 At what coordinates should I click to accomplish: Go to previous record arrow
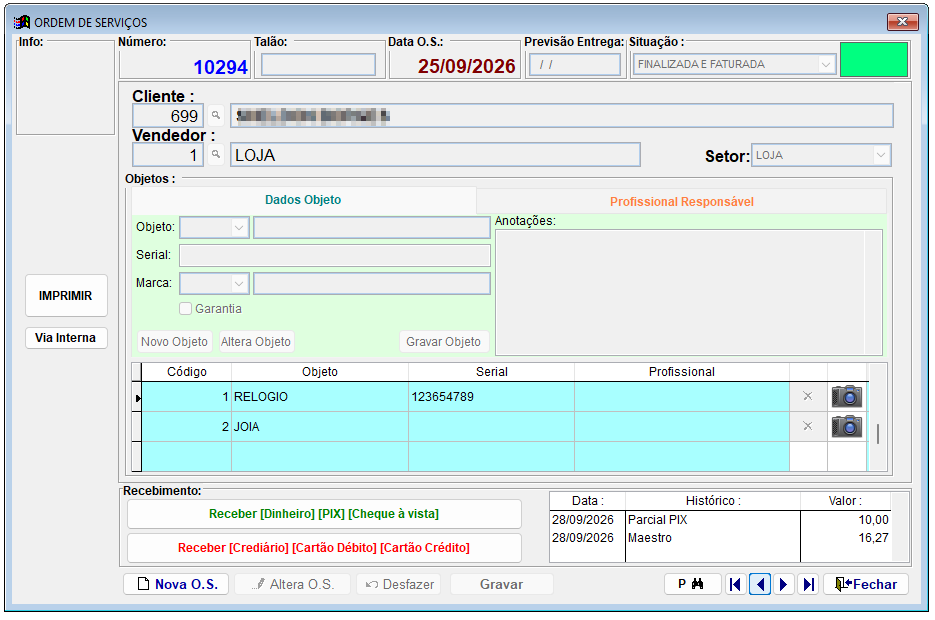point(760,584)
